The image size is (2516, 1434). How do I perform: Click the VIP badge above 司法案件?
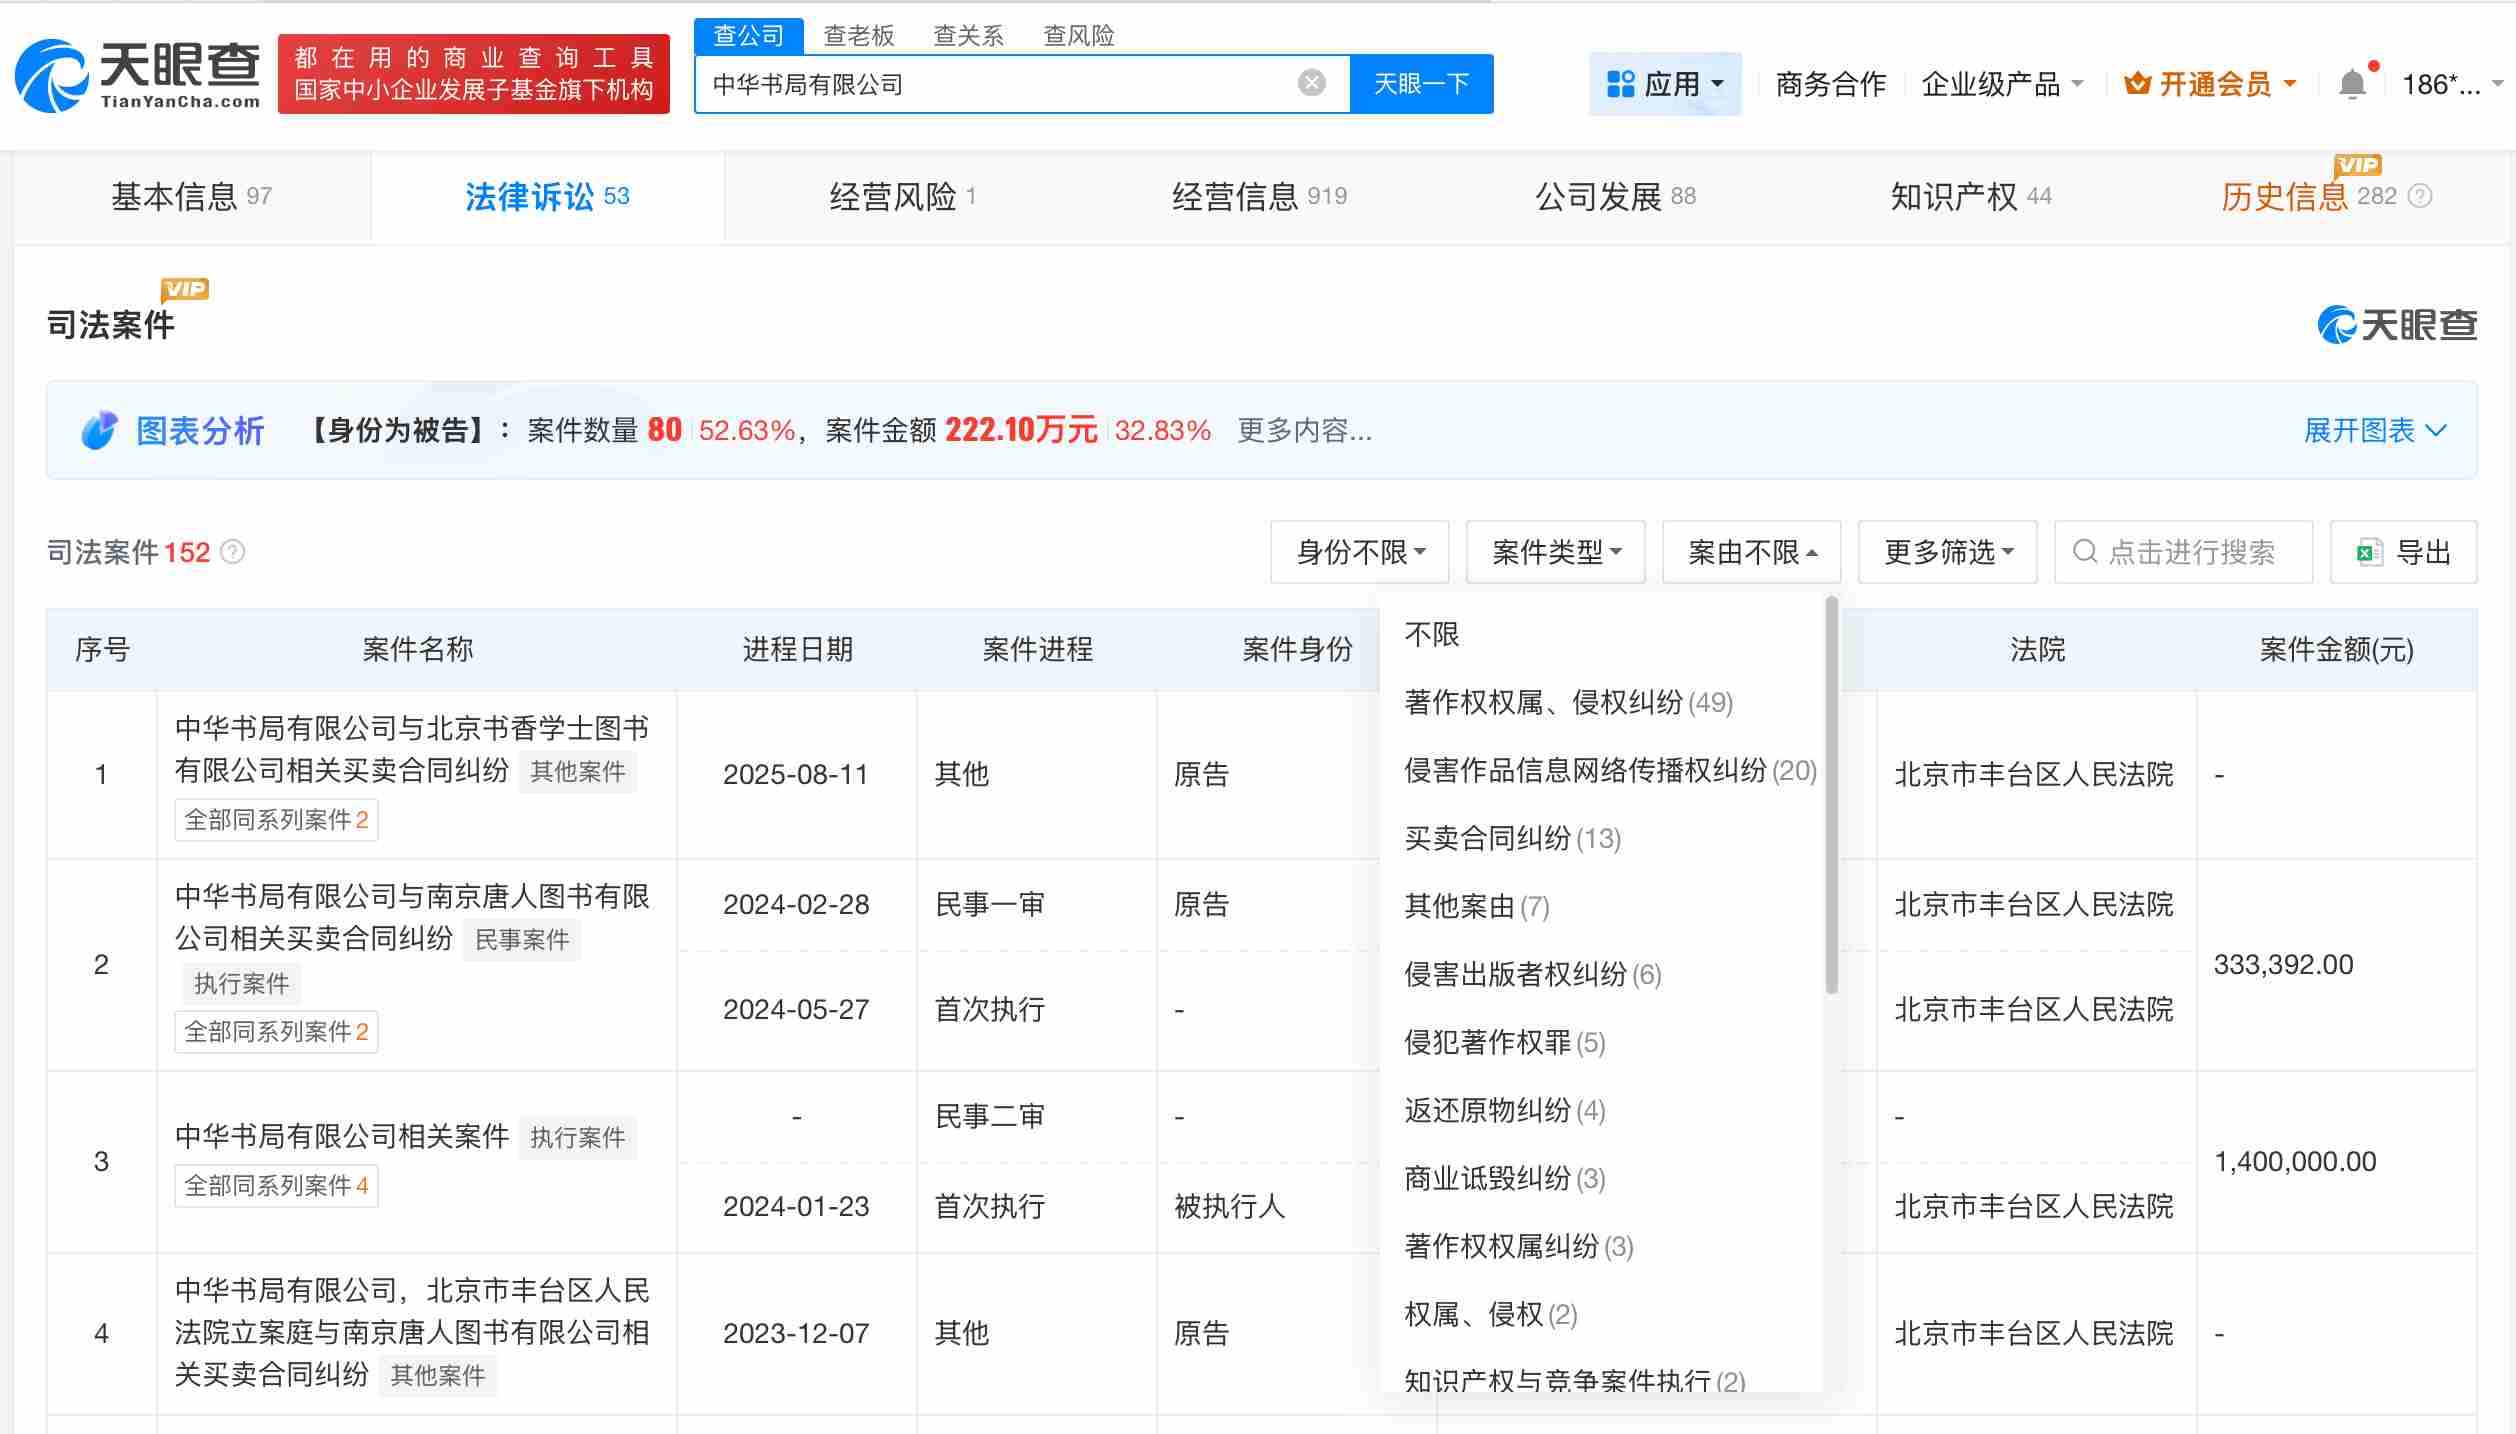(x=186, y=288)
